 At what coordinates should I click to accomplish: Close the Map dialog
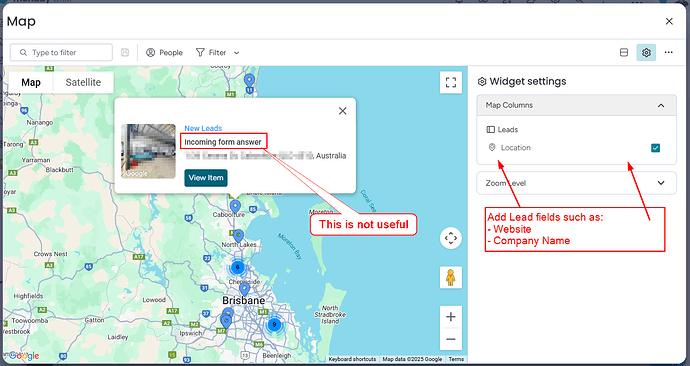pyautogui.click(x=669, y=21)
